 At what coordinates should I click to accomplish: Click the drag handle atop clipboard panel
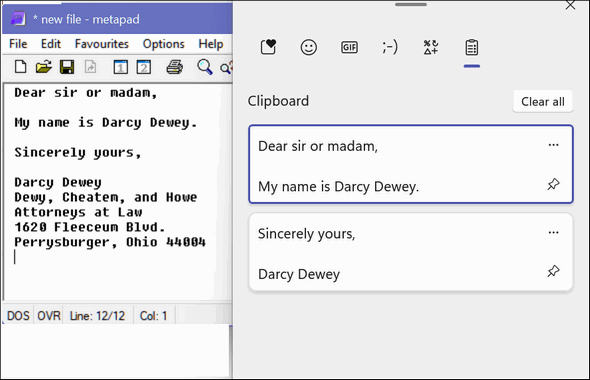(x=411, y=5)
